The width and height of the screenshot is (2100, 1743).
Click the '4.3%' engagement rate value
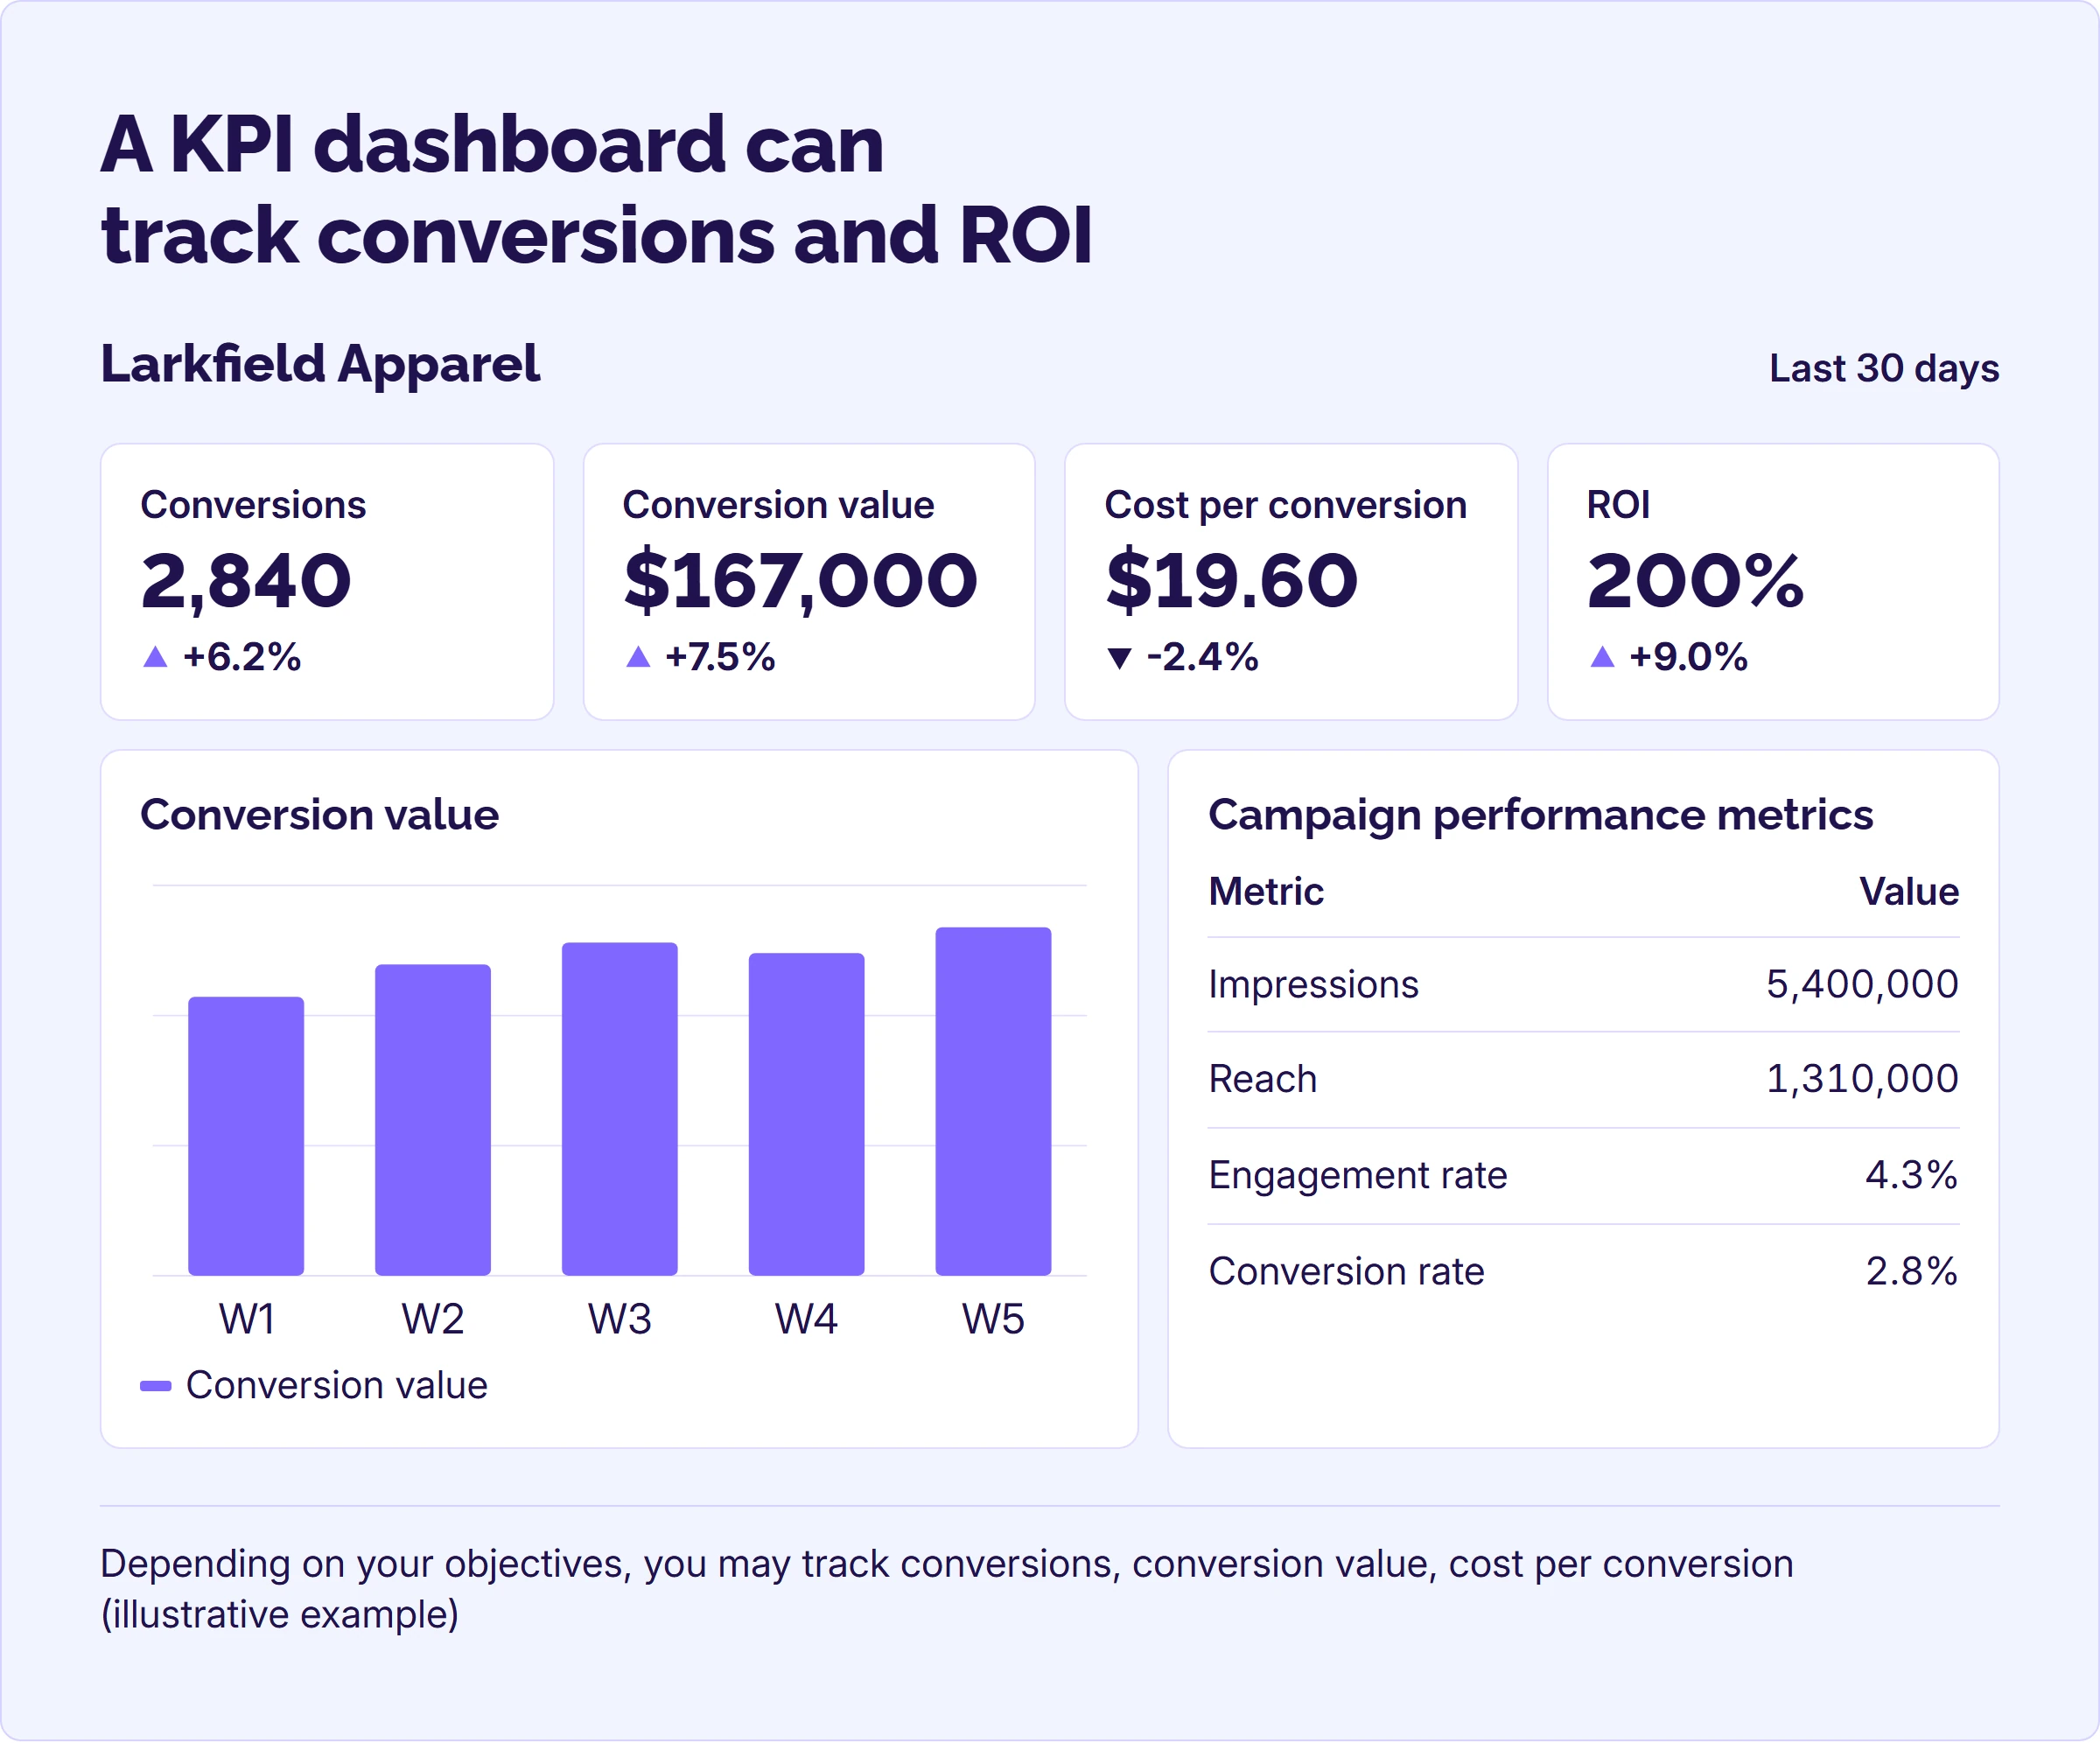click(x=1911, y=1175)
